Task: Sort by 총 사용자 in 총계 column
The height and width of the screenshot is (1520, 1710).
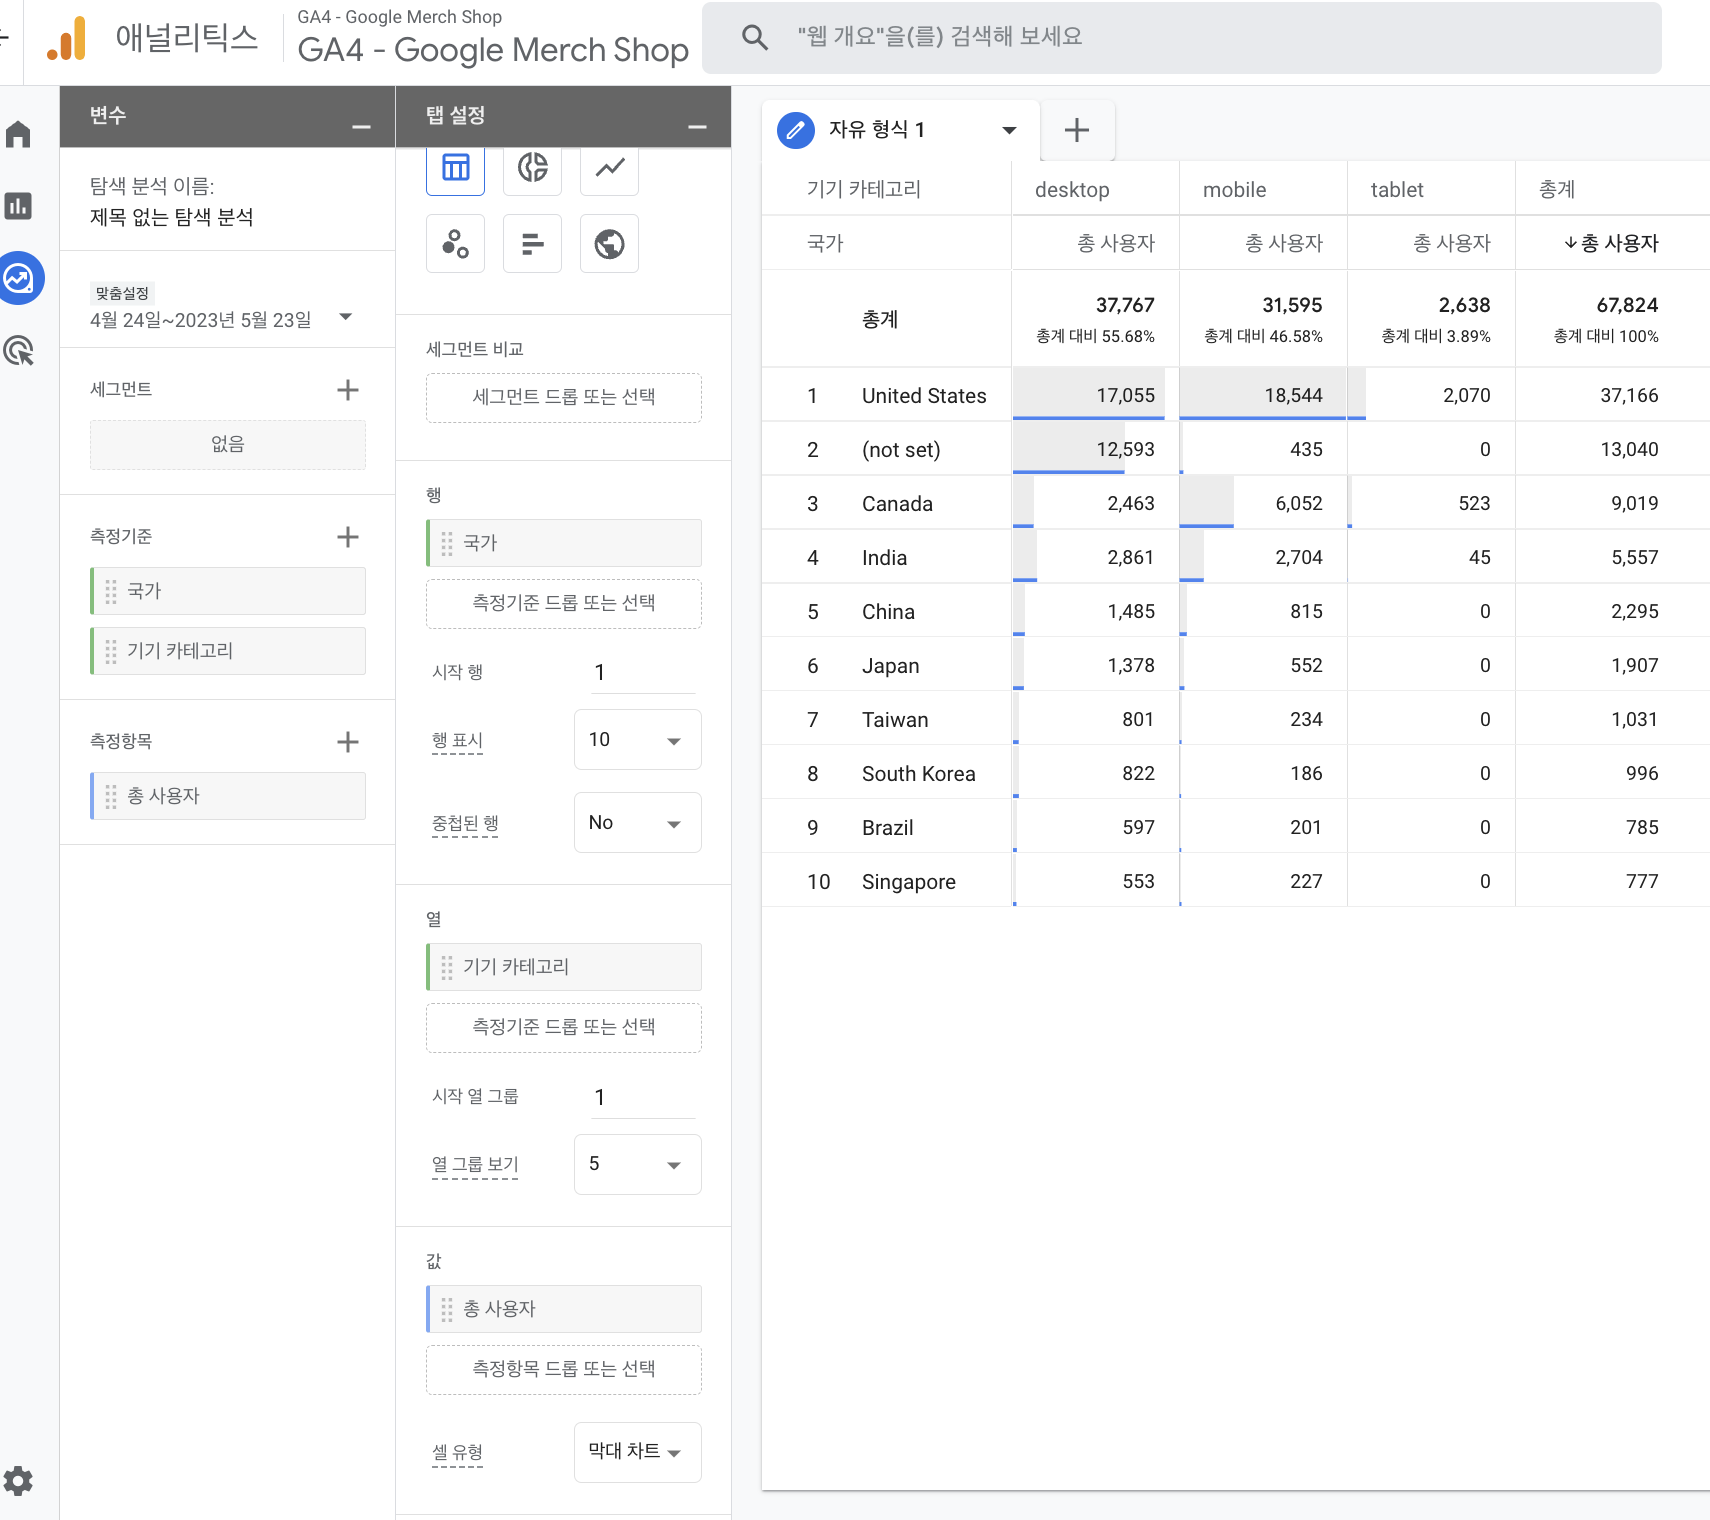Action: click(x=1611, y=243)
